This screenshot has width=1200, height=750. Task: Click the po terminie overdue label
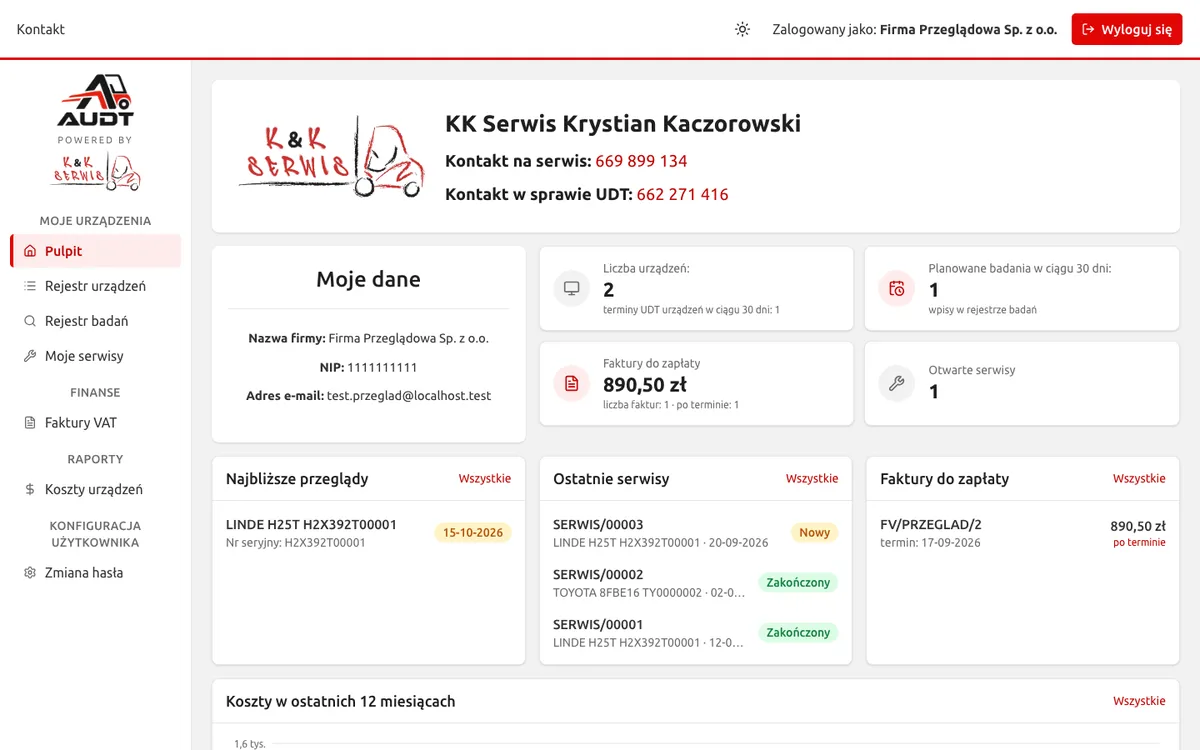(x=1139, y=543)
